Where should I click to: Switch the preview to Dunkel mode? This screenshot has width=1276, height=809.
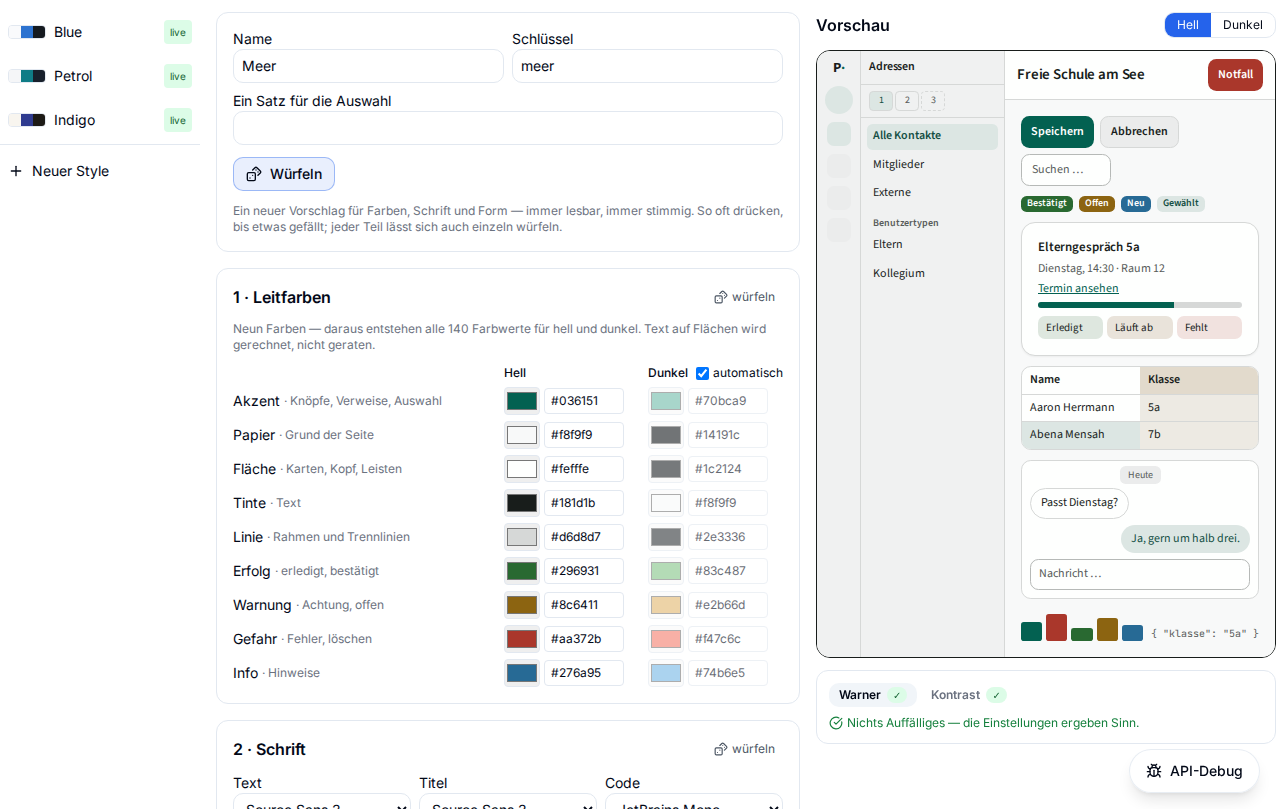(x=1243, y=25)
